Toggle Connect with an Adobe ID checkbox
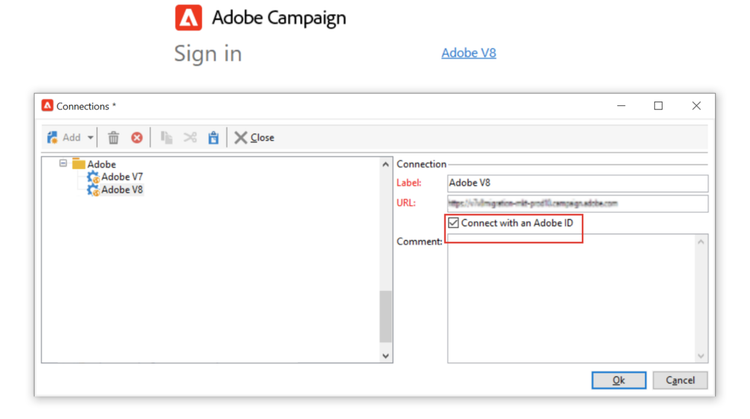 point(454,223)
